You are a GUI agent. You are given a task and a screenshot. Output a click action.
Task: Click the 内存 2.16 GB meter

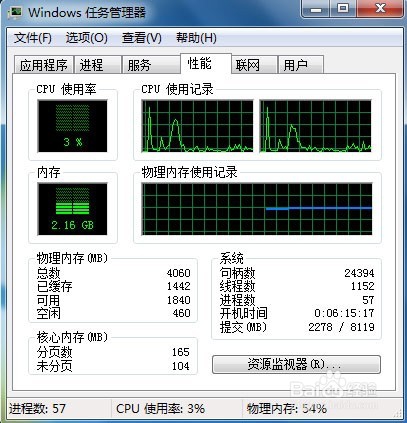pos(72,209)
